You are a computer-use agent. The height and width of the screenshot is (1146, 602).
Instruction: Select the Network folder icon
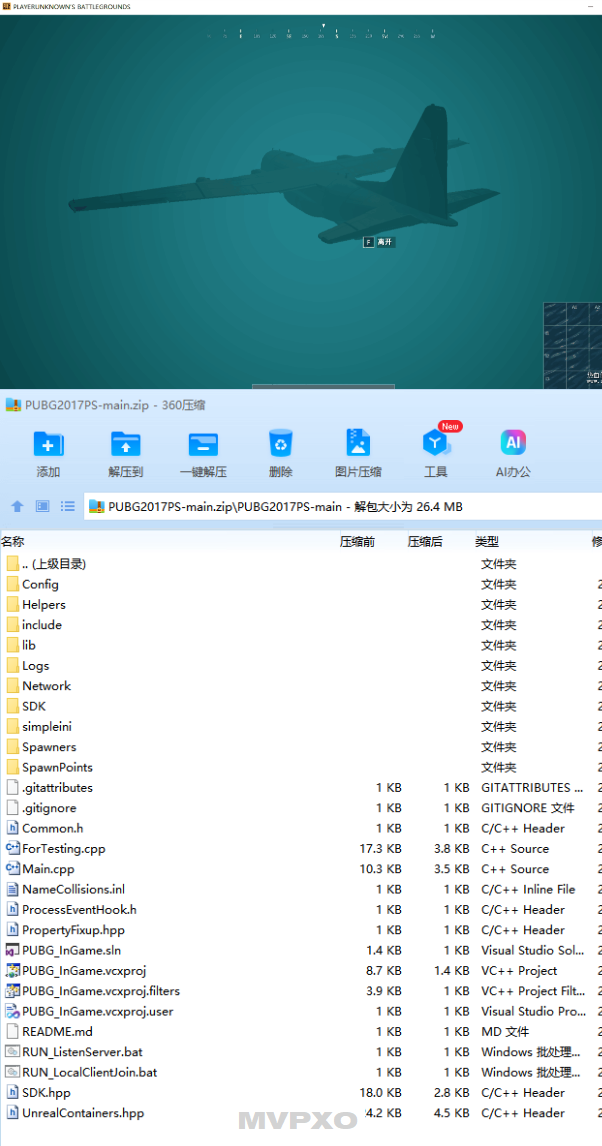12,686
